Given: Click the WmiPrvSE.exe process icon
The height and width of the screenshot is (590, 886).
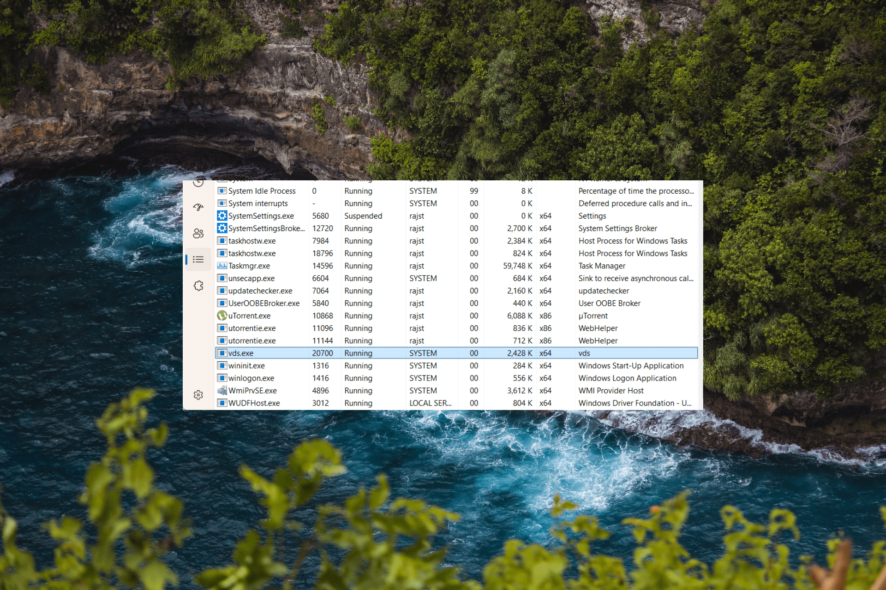Looking at the screenshot, I should (222, 390).
